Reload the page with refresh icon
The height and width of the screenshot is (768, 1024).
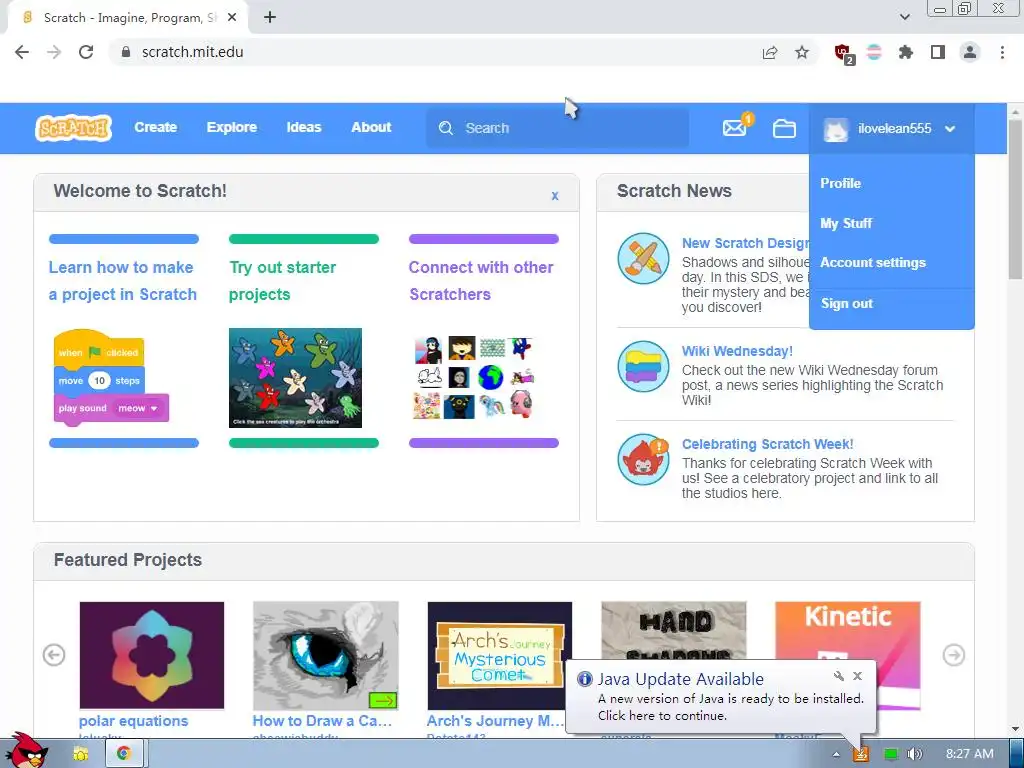(86, 52)
